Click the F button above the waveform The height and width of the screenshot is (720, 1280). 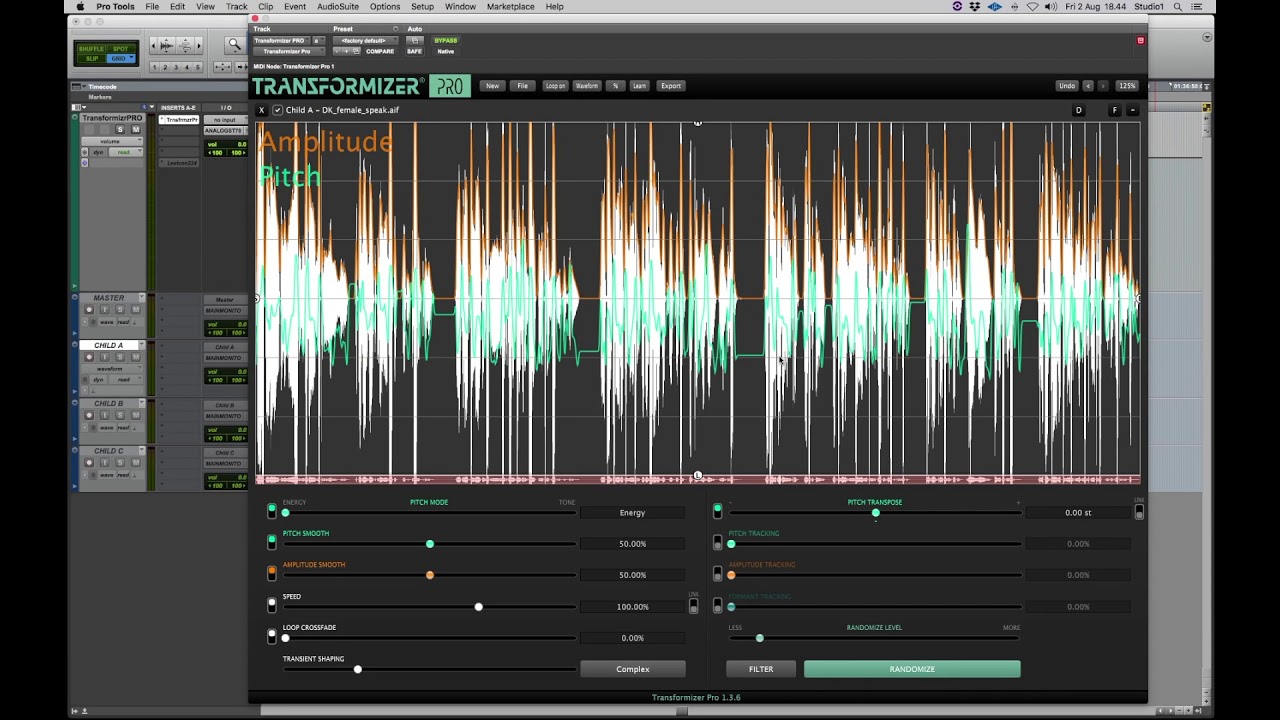point(1115,110)
